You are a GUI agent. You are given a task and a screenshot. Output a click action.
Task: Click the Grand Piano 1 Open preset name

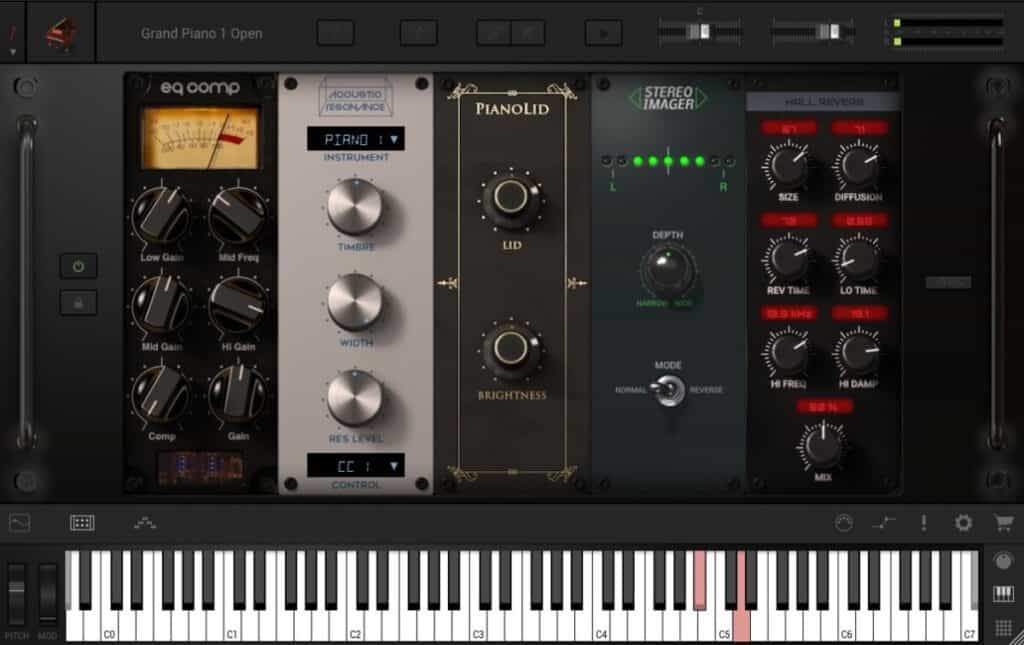tap(201, 33)
